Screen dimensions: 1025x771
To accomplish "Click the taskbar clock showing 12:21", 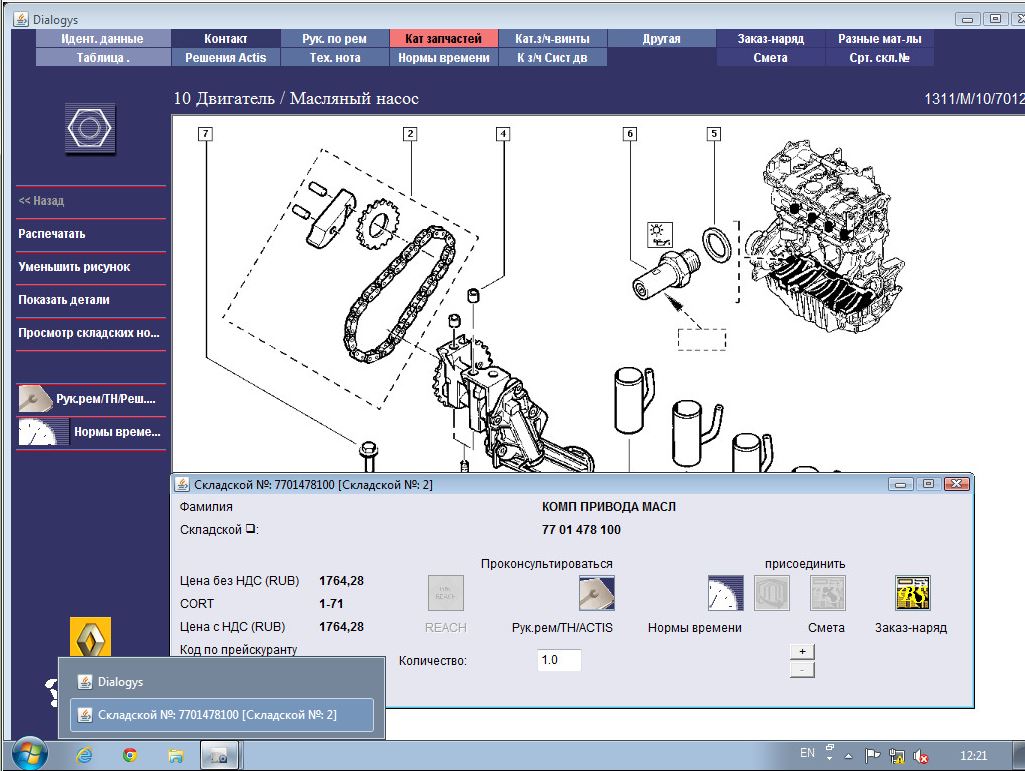I will click(973, 756).
